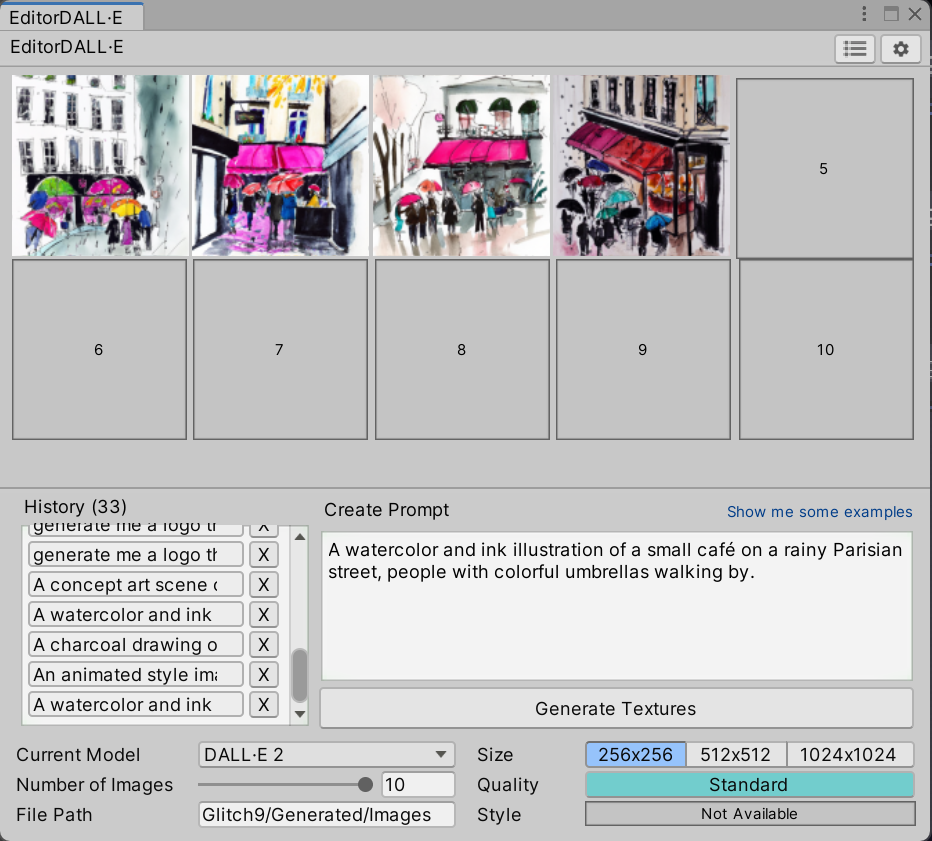Click the history list scroll up arrow

[x=300, y=537]
